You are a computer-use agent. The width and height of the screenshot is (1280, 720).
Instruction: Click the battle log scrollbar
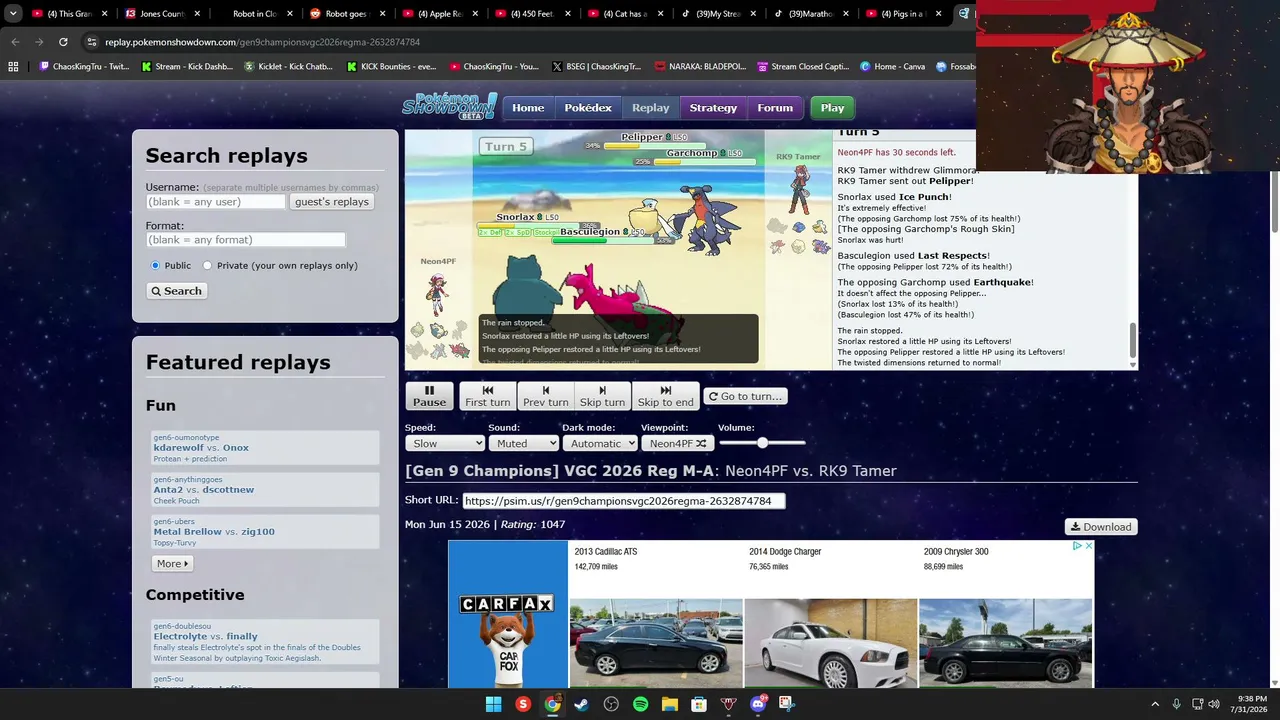point(1132,339)
